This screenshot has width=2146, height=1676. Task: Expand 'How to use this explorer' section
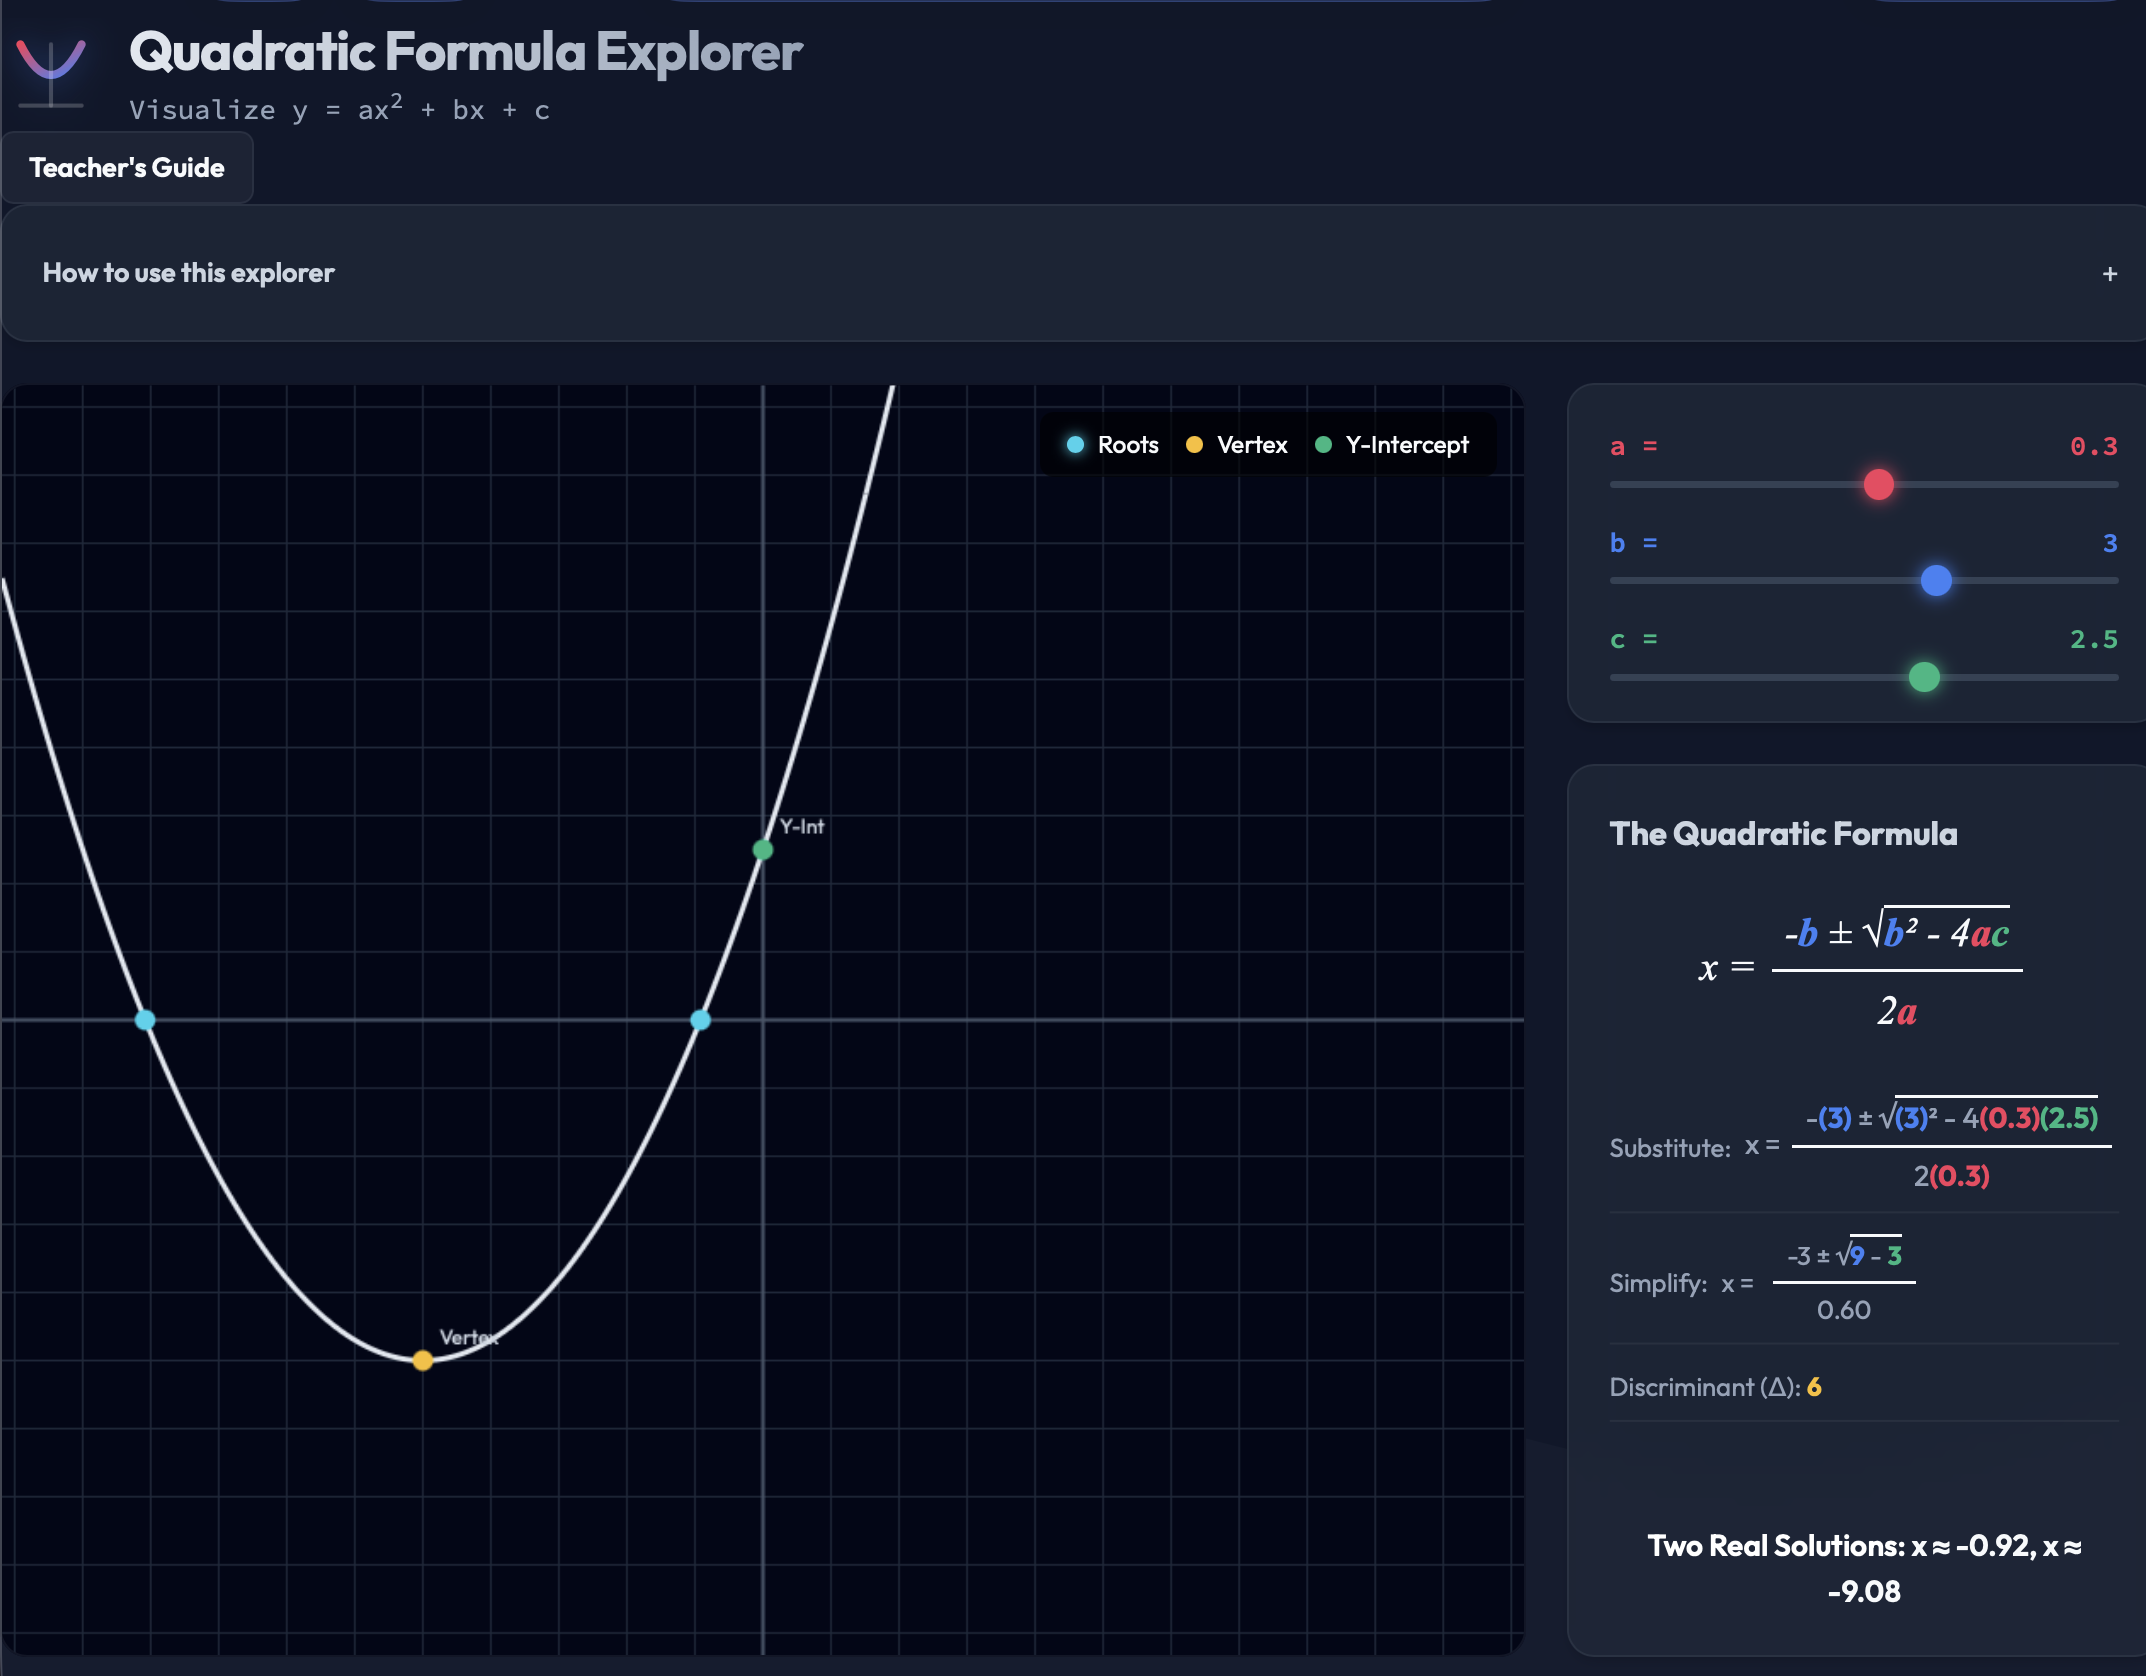pyautogui.click(x=188, y=273)
